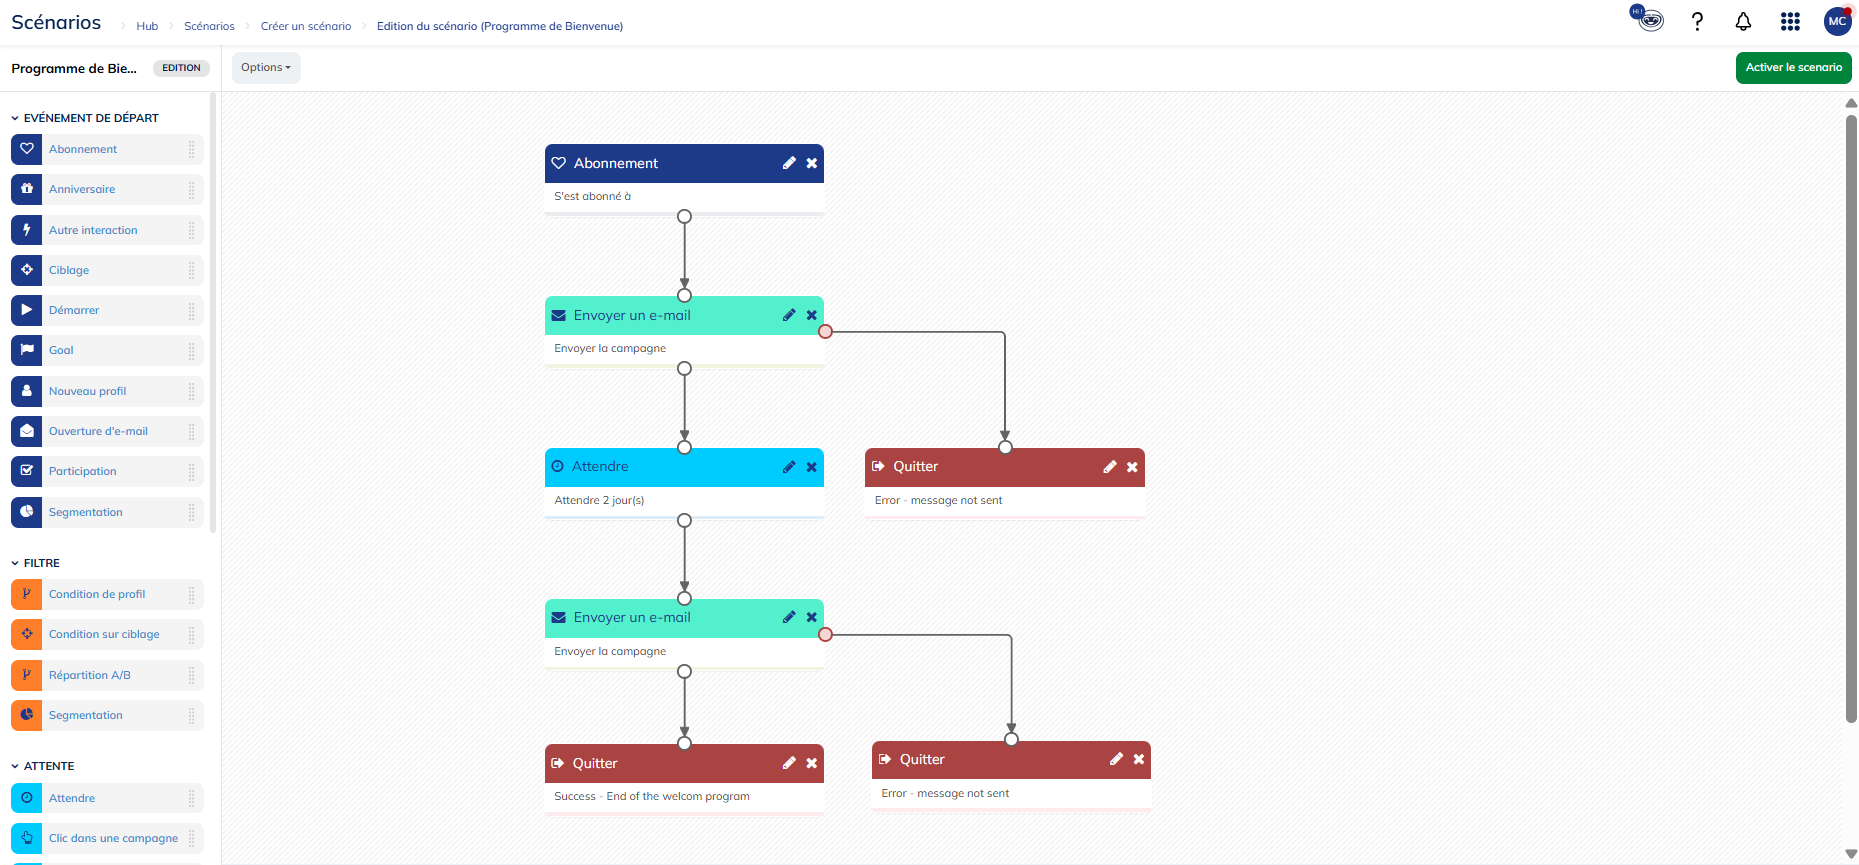Click the pencil edit icon on Abonnement node
The width and height of the screenshot is (1859, 865).
[x=789, y=163]
